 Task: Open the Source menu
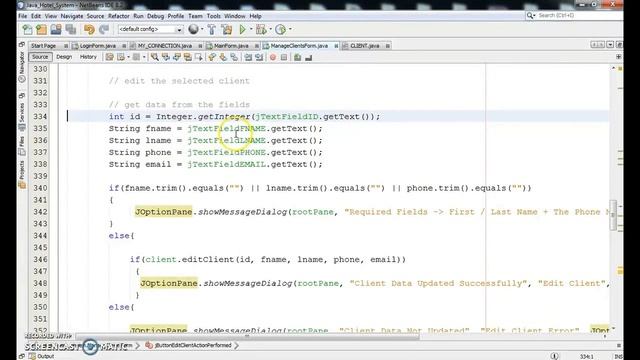click(x=96, y=16)
